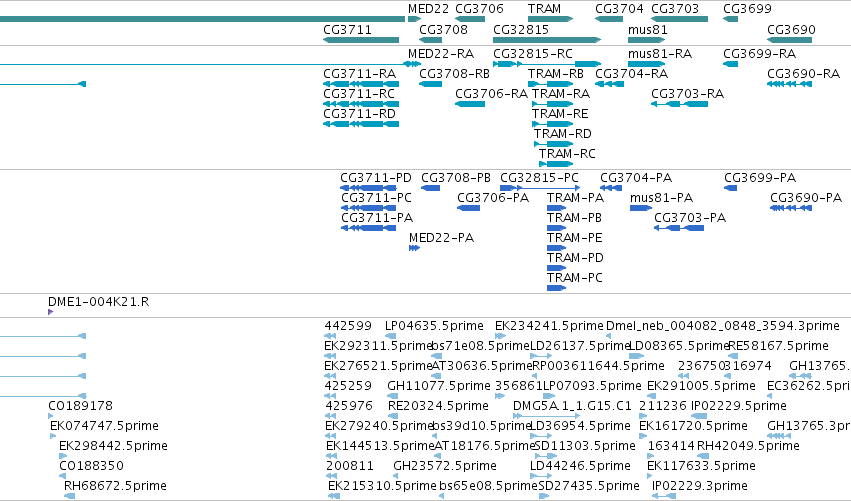Select the TRAM-PB protein
This screenshot has width=851, height=501.
pos(574,218)
